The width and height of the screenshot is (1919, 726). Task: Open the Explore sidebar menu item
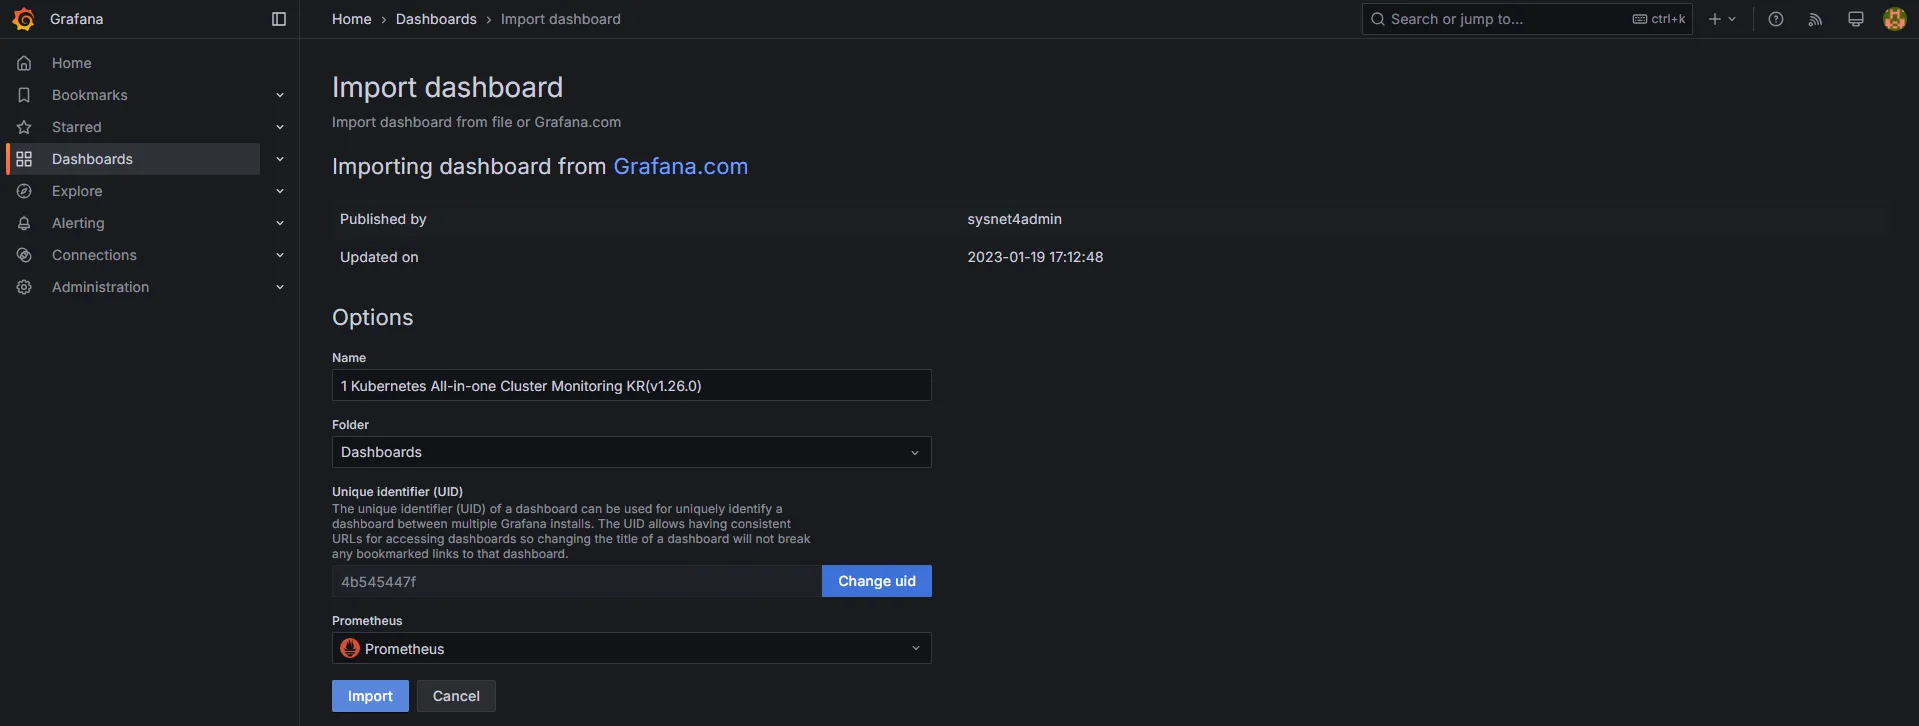[77, 191]
